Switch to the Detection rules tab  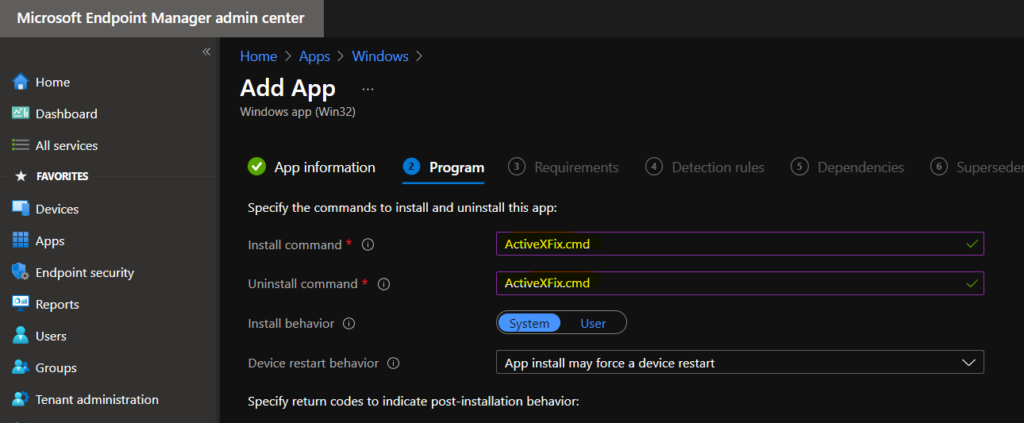click(718, 167)
